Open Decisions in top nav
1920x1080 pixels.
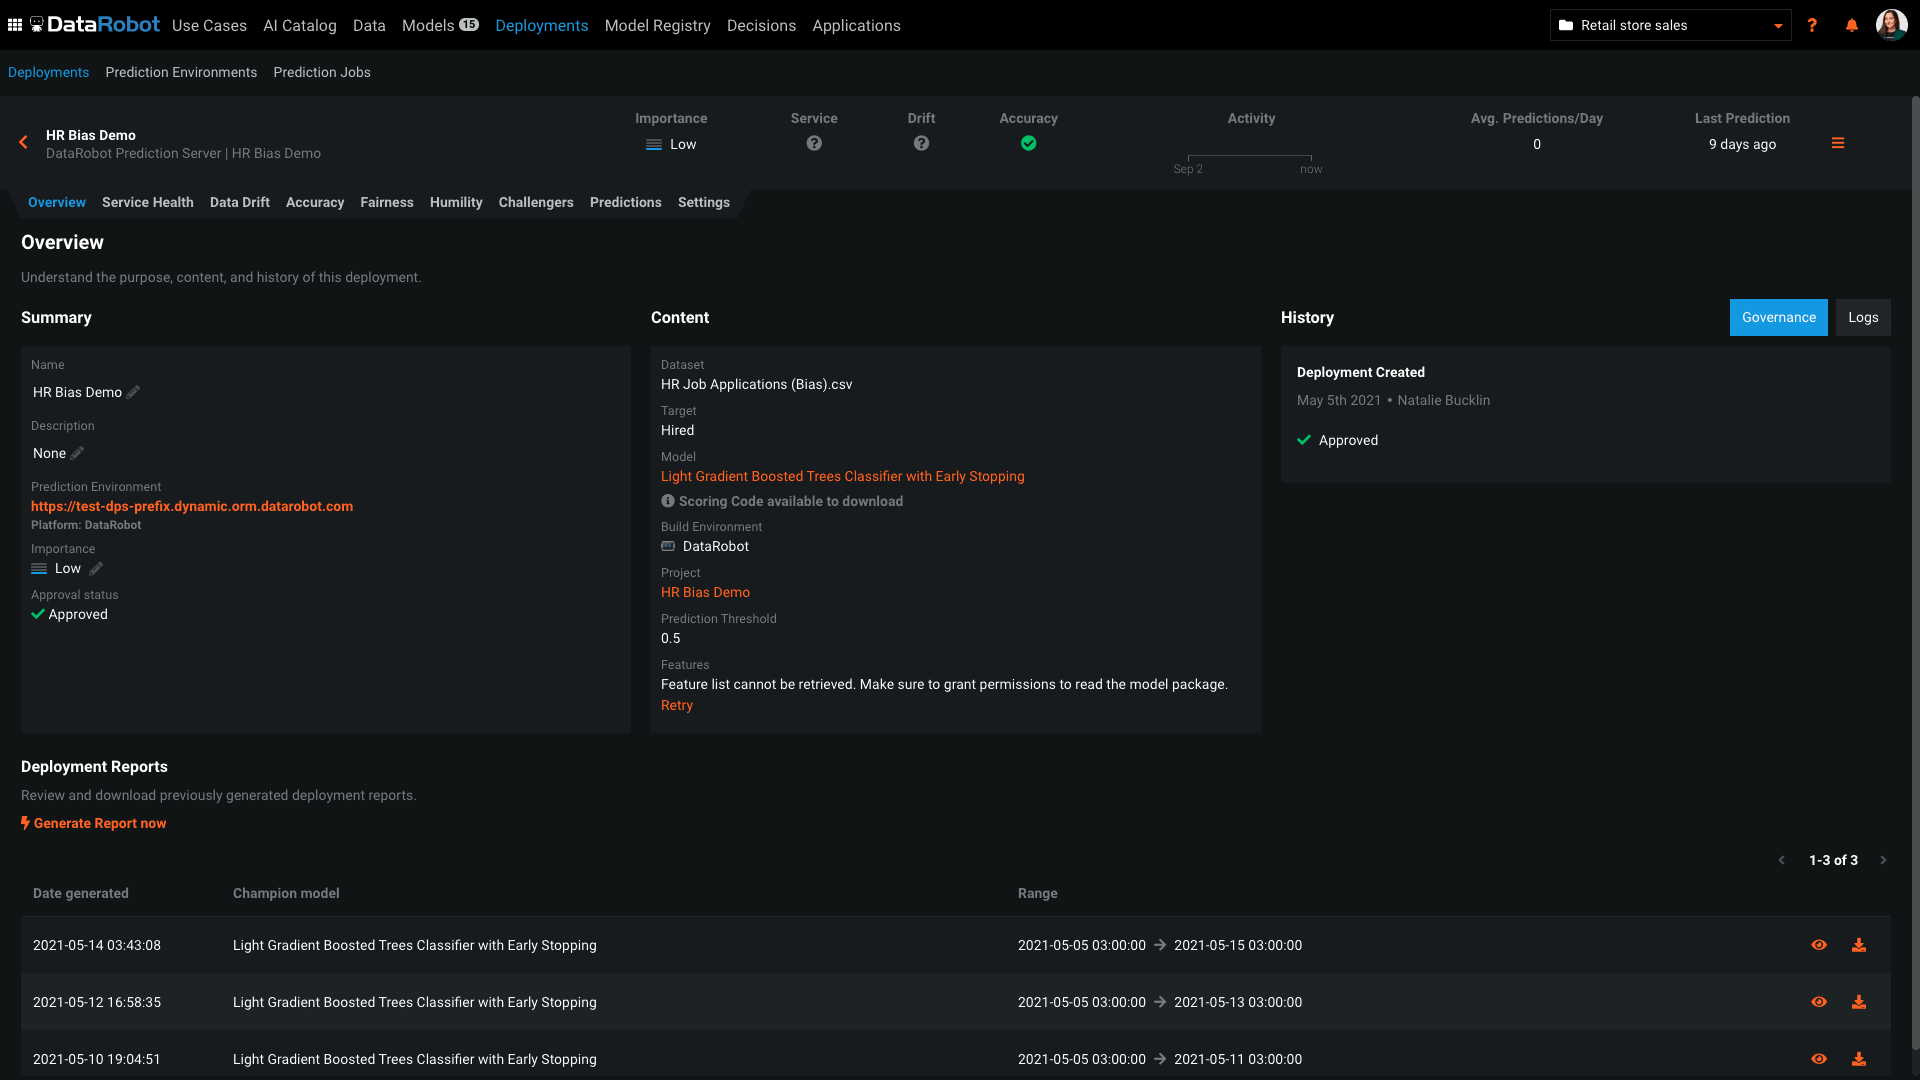[761, 25]
